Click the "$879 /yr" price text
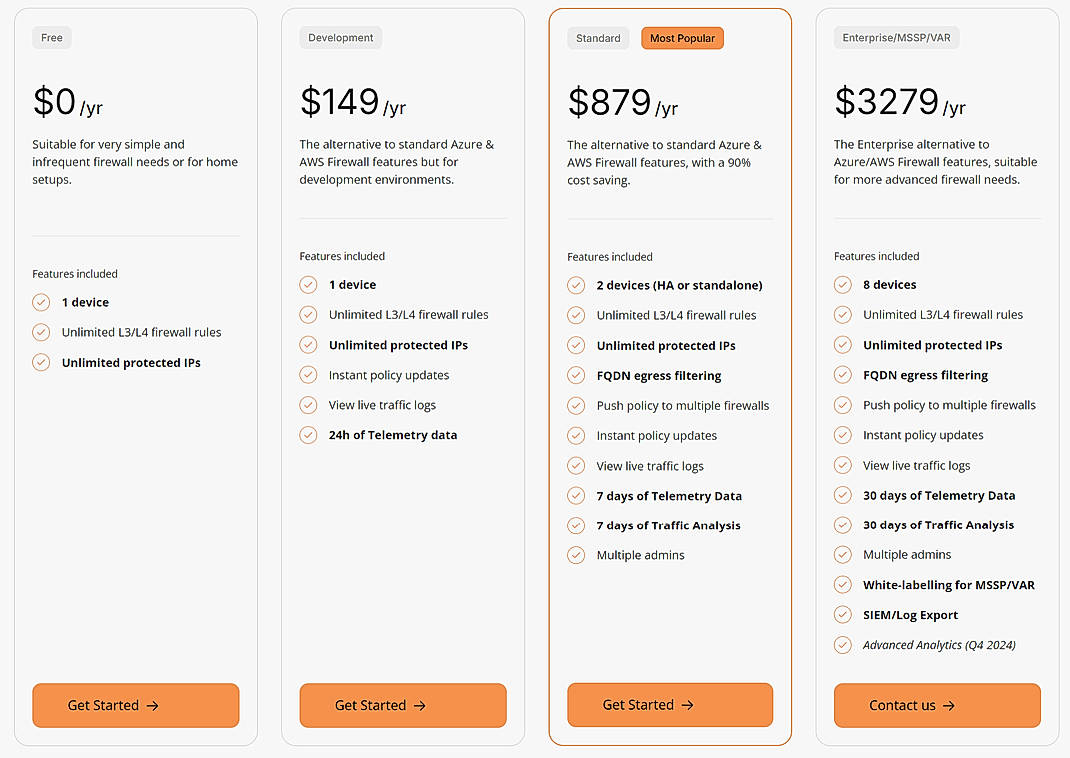The image size is (1070, 758). 620,102
